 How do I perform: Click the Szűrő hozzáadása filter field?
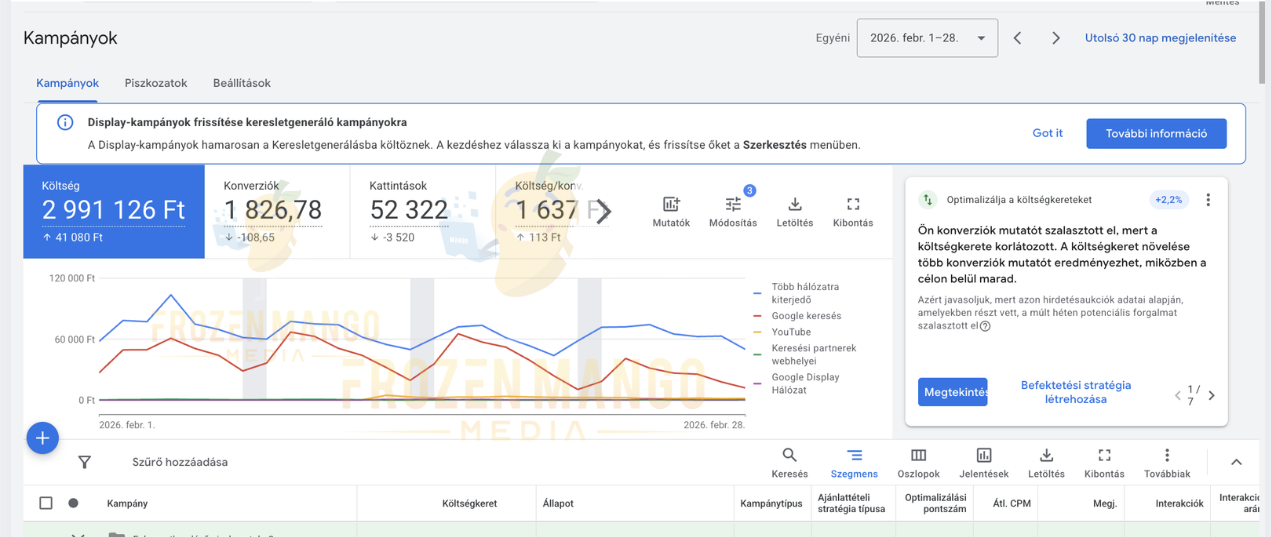[x=180, y=462]
